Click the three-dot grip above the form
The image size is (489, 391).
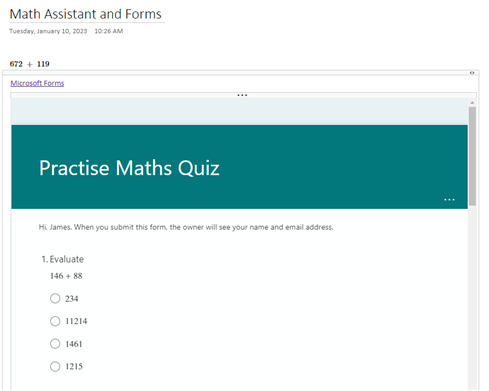pyautogui.click(x=242, y=95)
